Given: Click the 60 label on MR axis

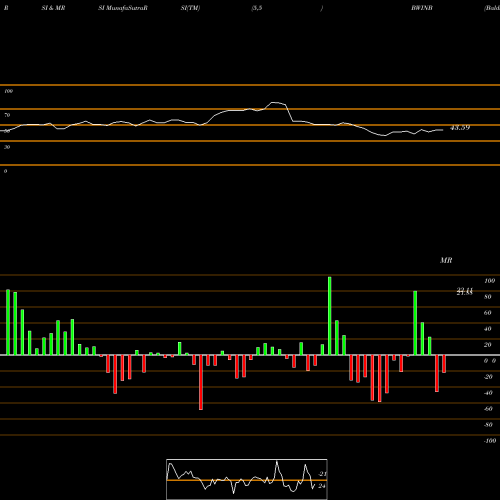Looking at the screenshot, I should 488,313.
